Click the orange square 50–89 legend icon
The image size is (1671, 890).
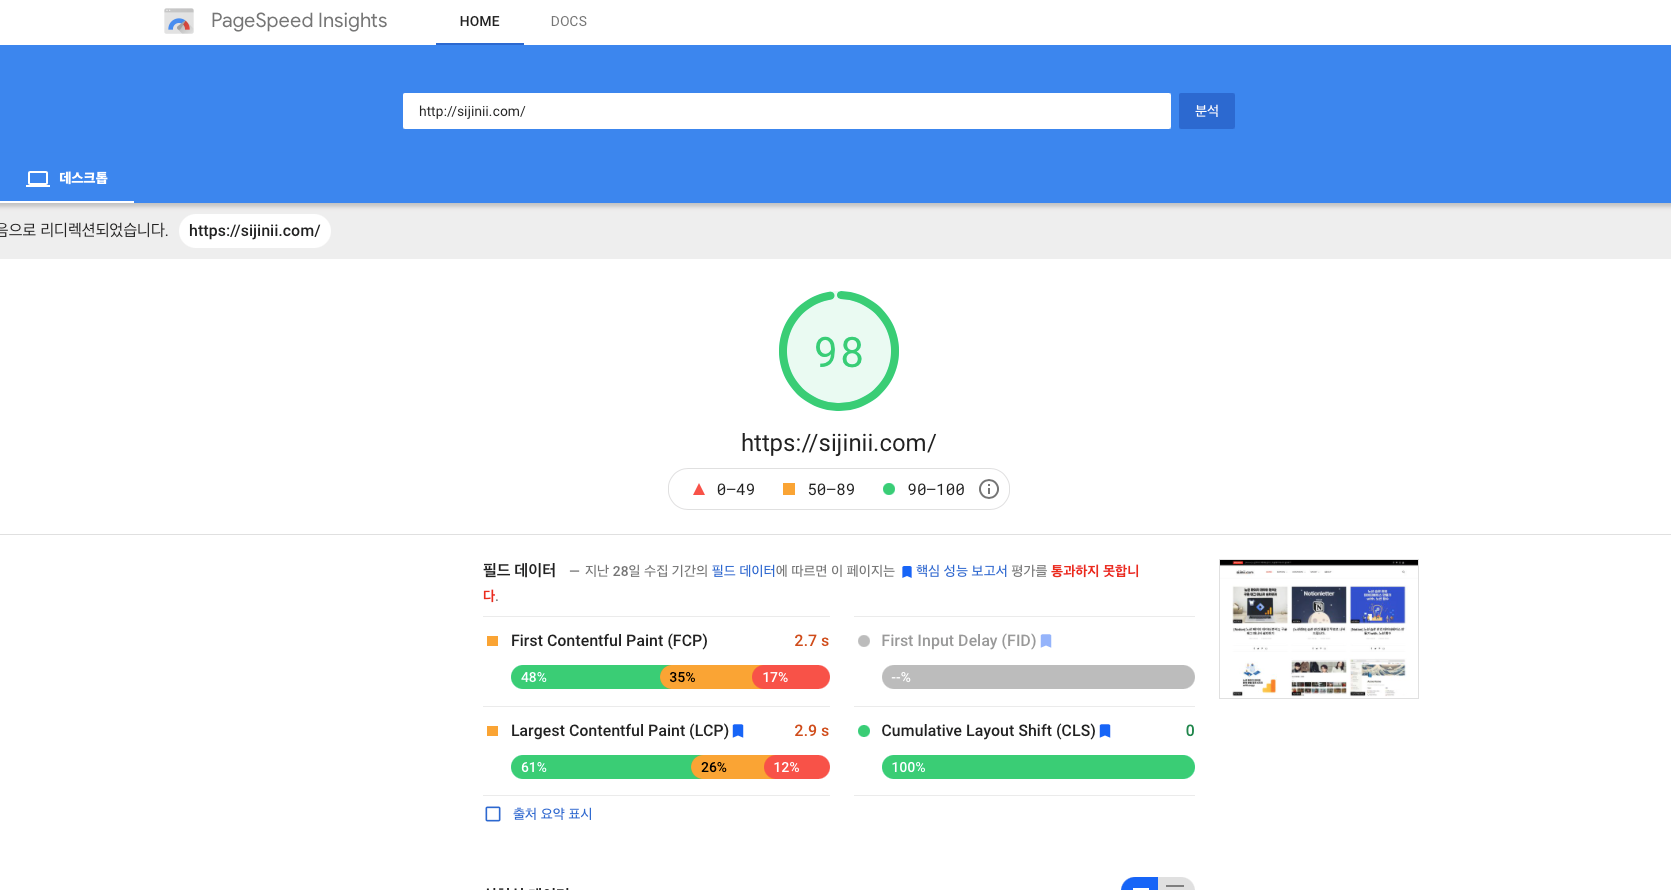[789, 489]
